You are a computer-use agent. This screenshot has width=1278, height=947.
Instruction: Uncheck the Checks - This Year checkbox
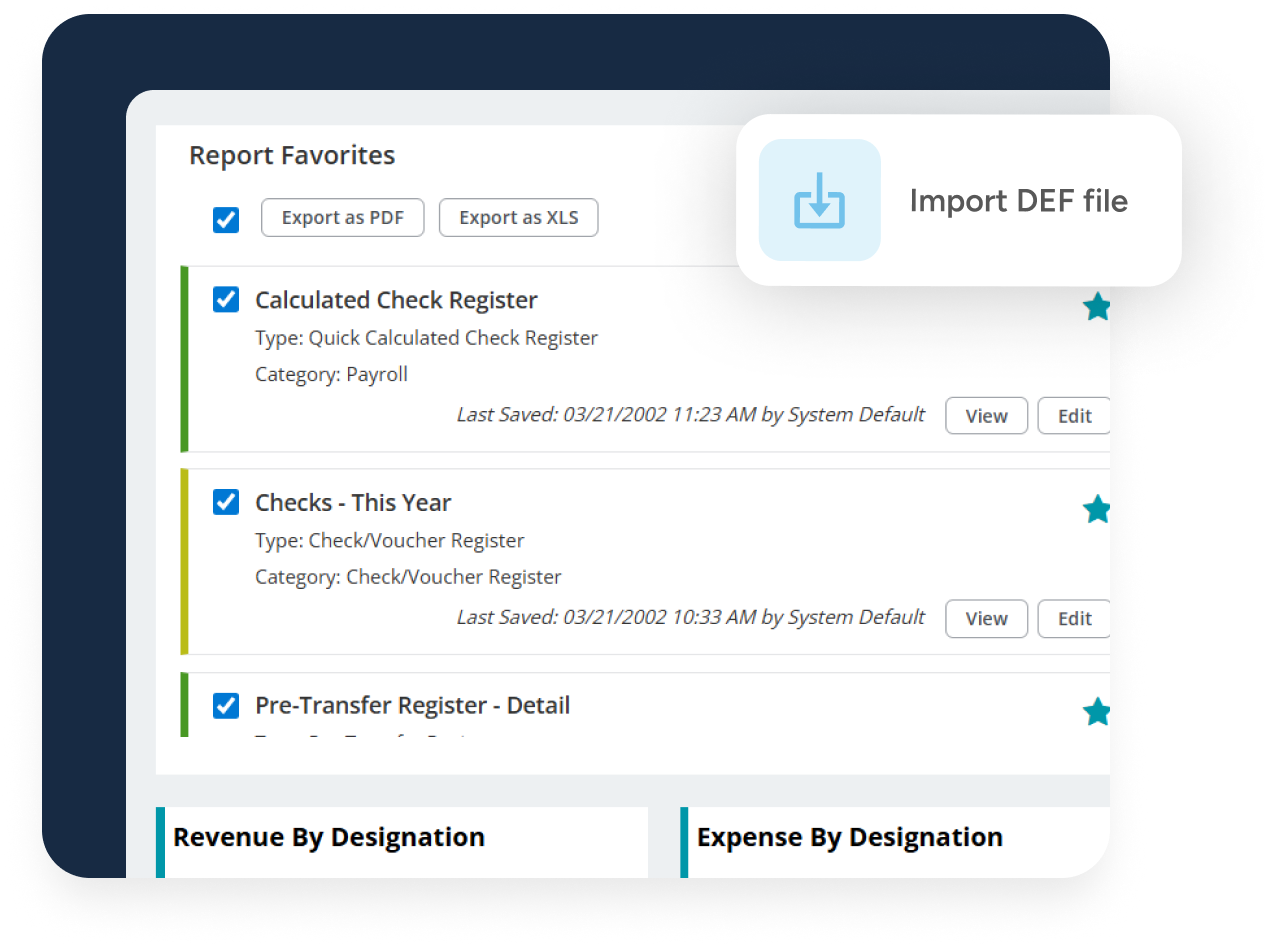tap(226, 502)
